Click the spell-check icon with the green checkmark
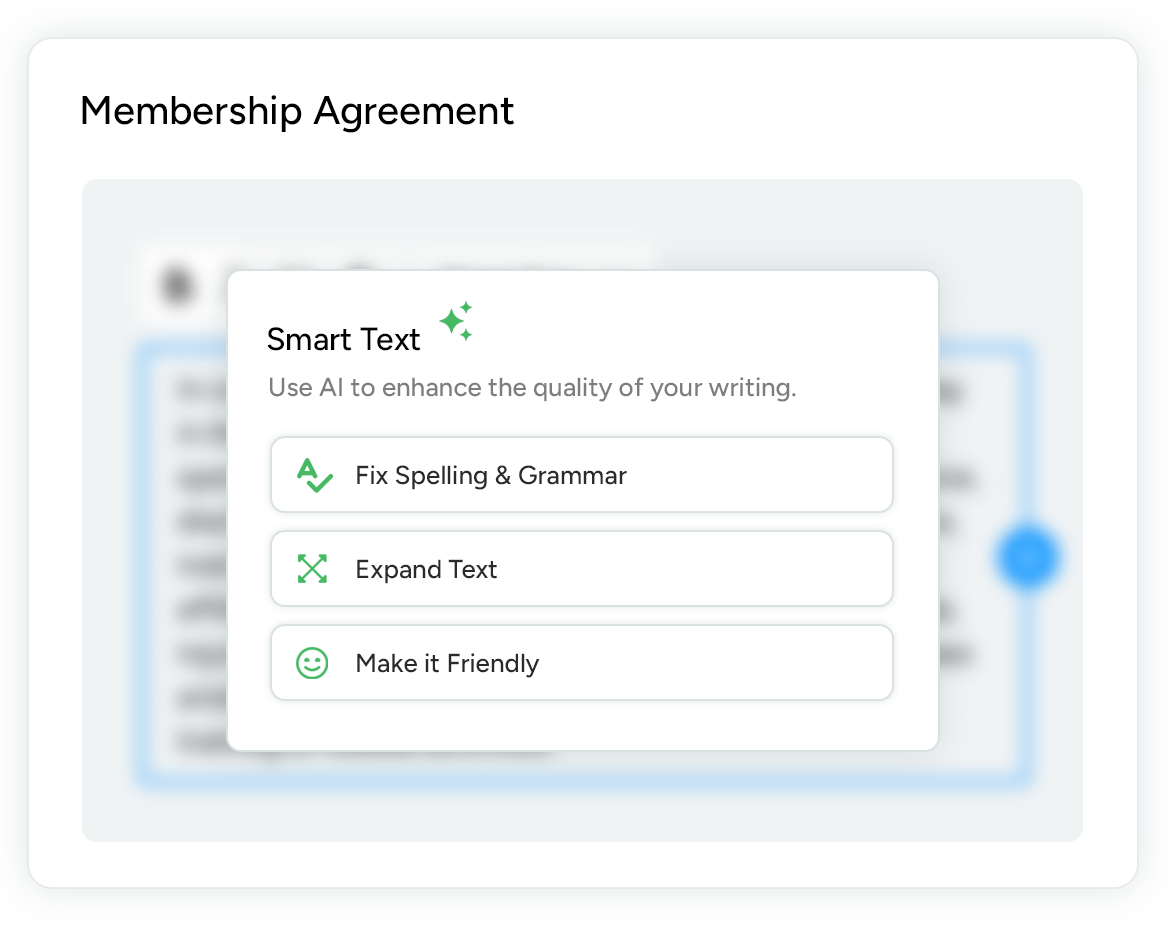1176x926 pixels. coord(314,475)
